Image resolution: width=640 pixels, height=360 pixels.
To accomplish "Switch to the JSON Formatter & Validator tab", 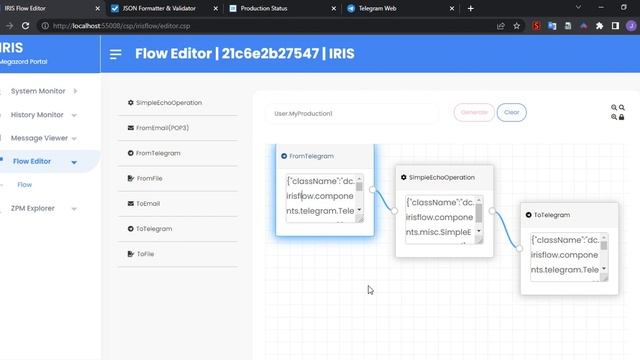I will (x=159, y=8).
